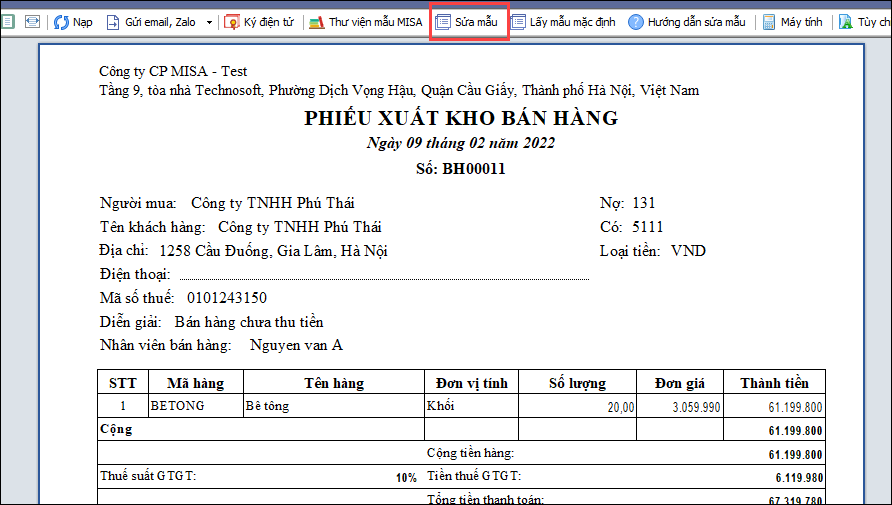Click the Nạp refresh icon

(61, 21)
